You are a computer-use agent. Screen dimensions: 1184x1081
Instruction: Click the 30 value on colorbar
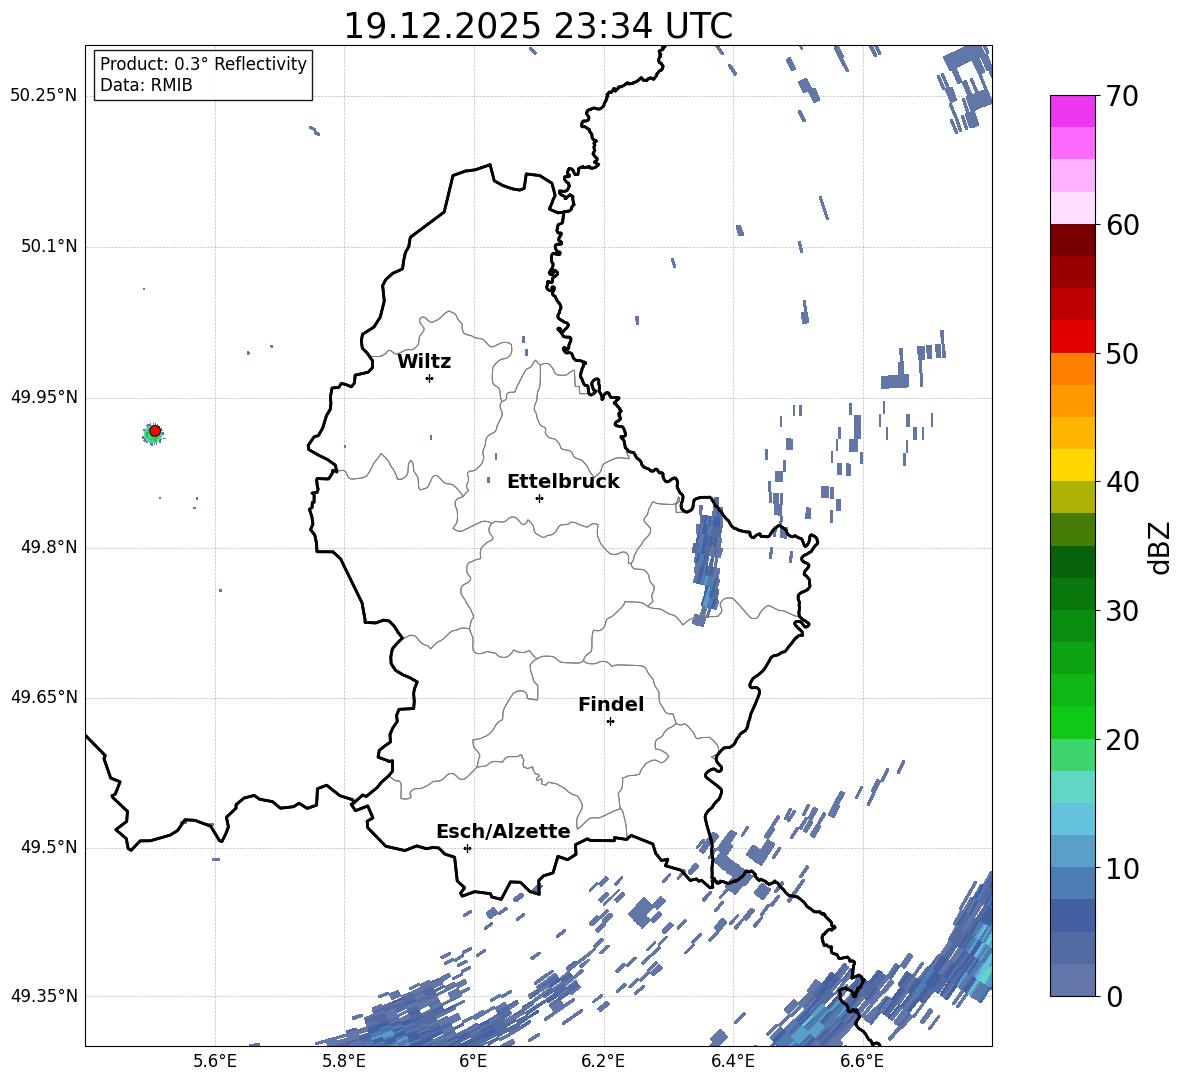click(1122, 611)
